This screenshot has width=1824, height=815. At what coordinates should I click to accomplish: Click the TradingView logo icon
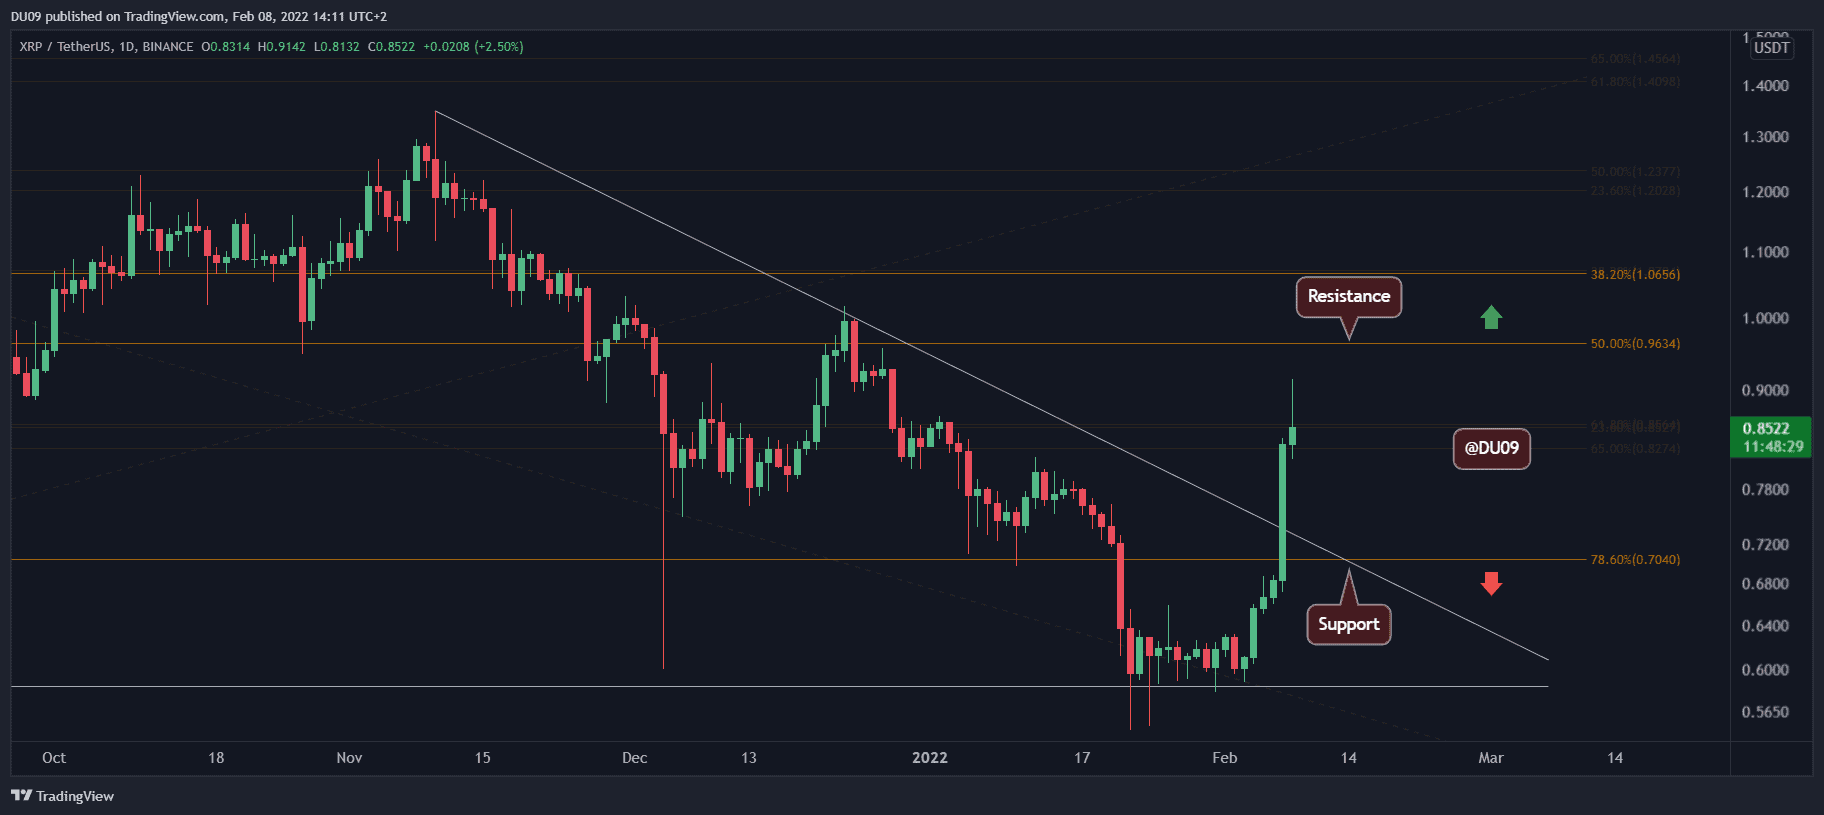[21, 796]
